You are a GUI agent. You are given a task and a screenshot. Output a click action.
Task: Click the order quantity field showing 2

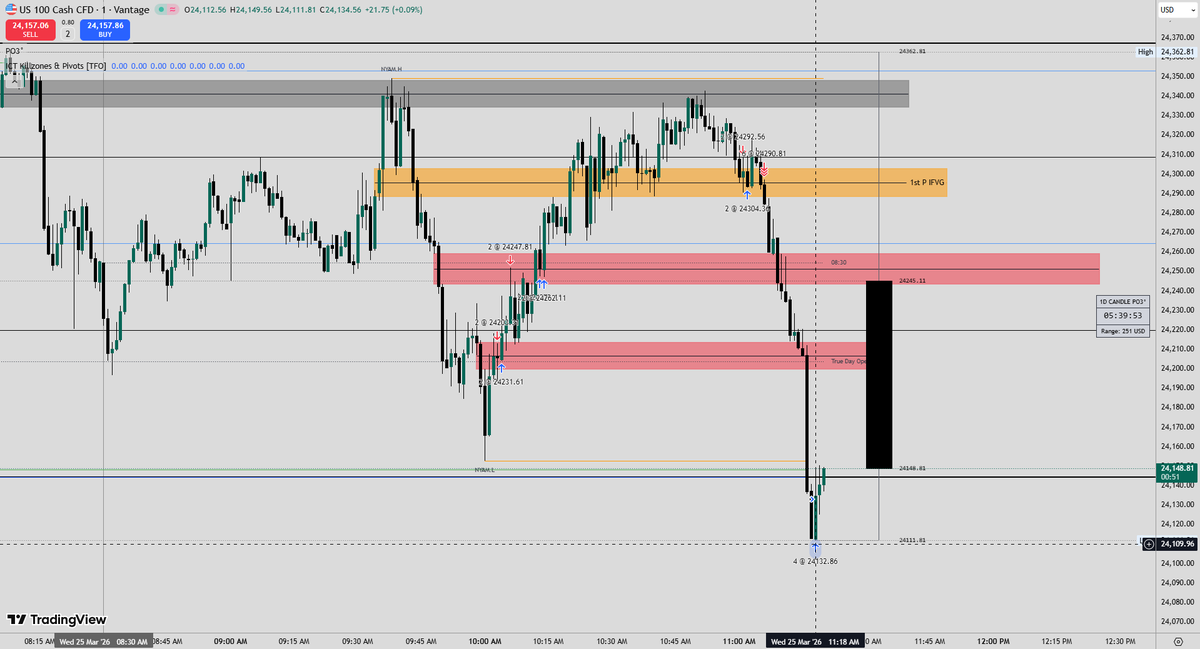click(68, 33)
